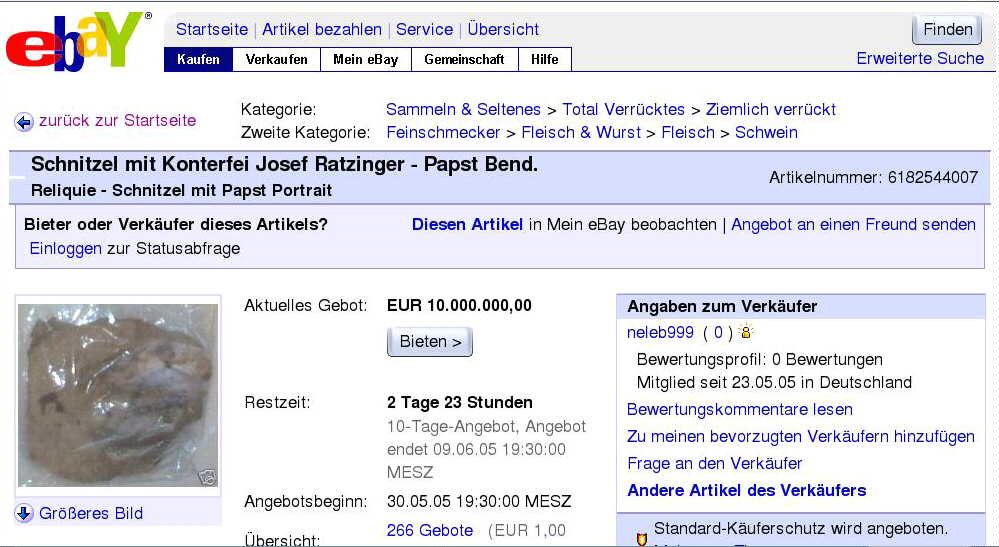Click Diesen Artikel to watch item
This screenshot has width=999, height=547.
[468, 225]
